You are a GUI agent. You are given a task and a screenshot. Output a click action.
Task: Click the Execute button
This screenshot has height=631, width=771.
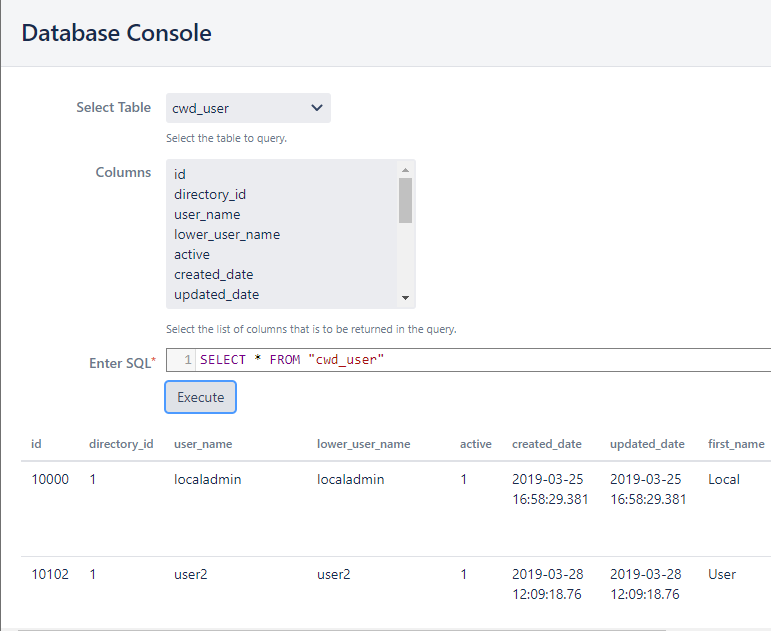(x=201, y=397)
